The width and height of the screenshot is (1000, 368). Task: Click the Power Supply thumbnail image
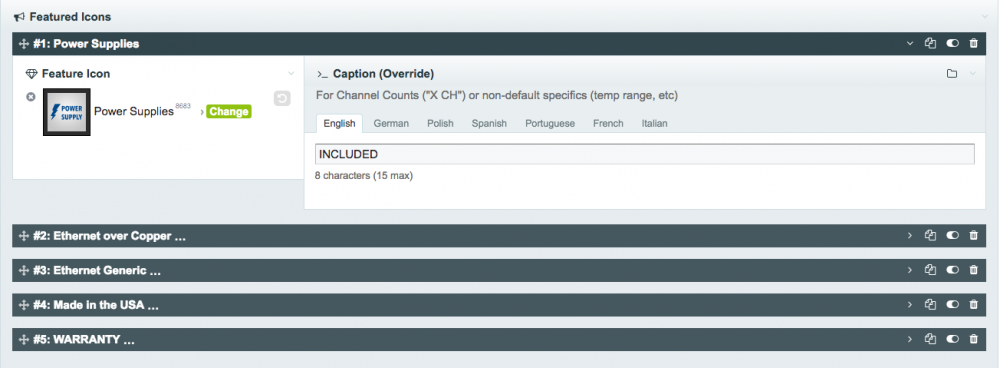67,112
